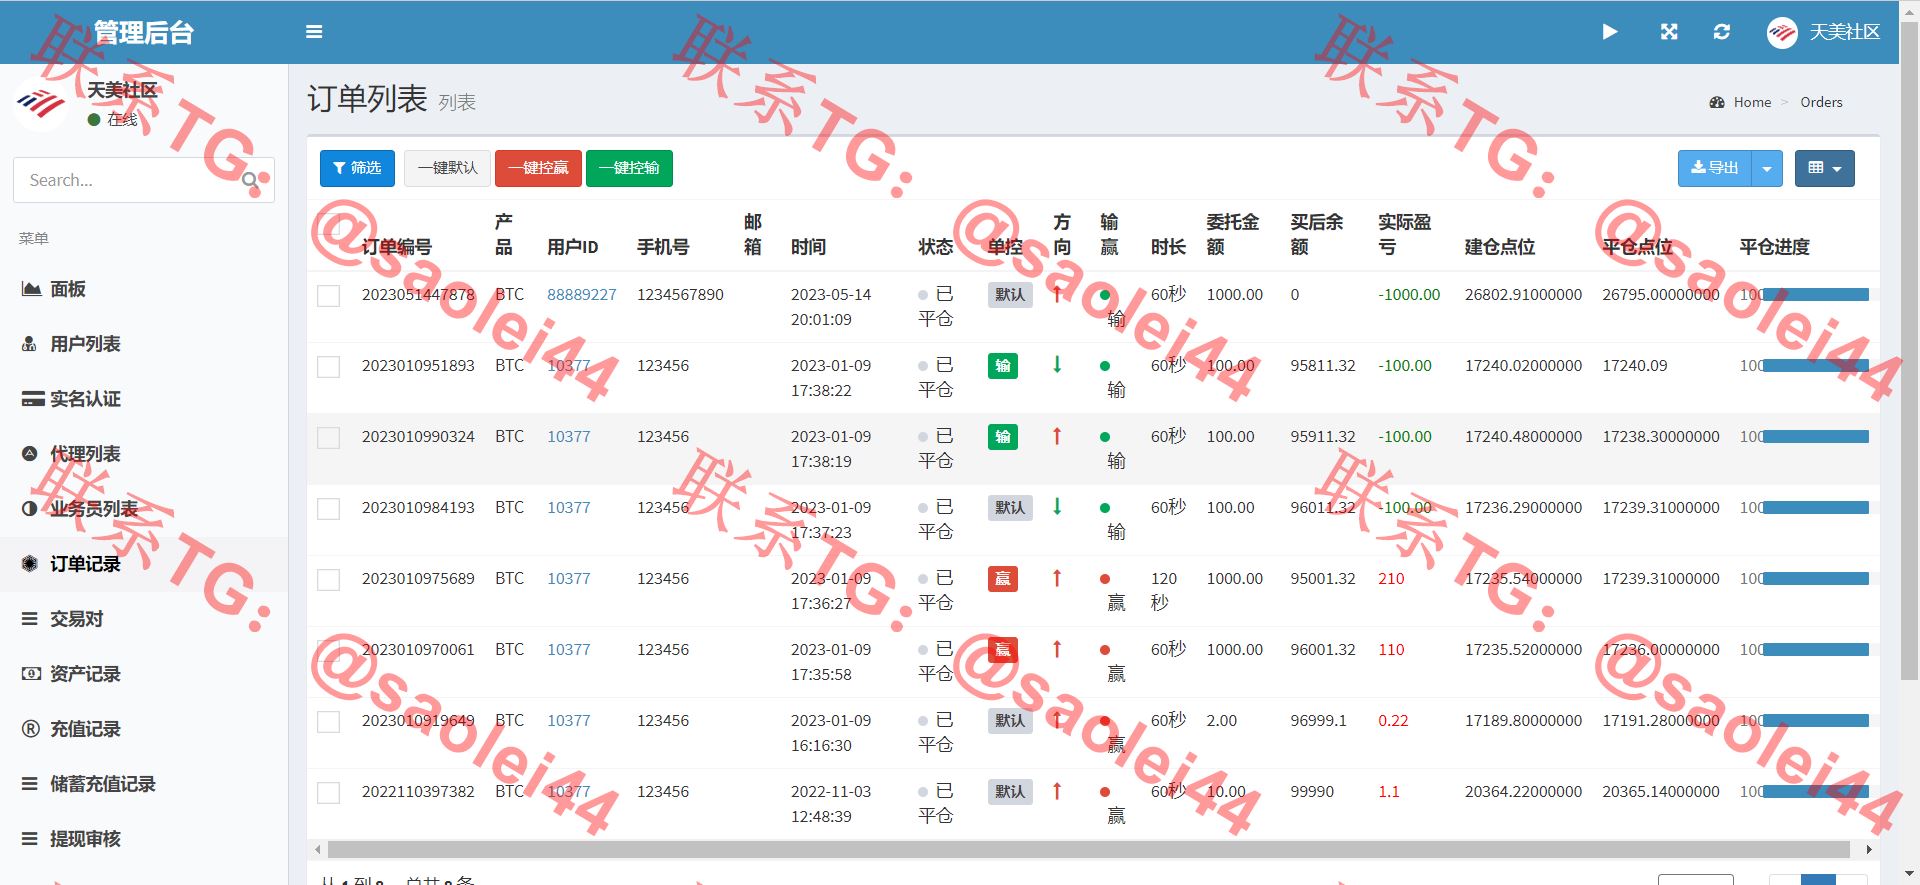Click the 实名认证 card icon
The width and height of the screenshot is (1920, 885).
(32, 399)
